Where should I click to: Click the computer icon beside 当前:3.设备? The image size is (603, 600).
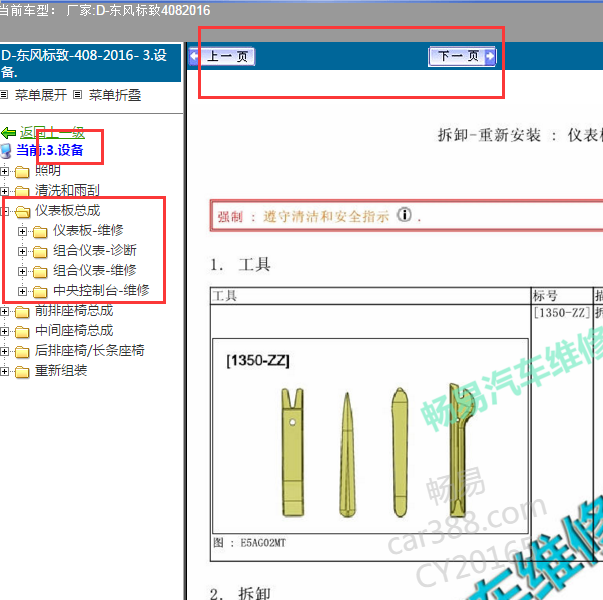[6, 151]
